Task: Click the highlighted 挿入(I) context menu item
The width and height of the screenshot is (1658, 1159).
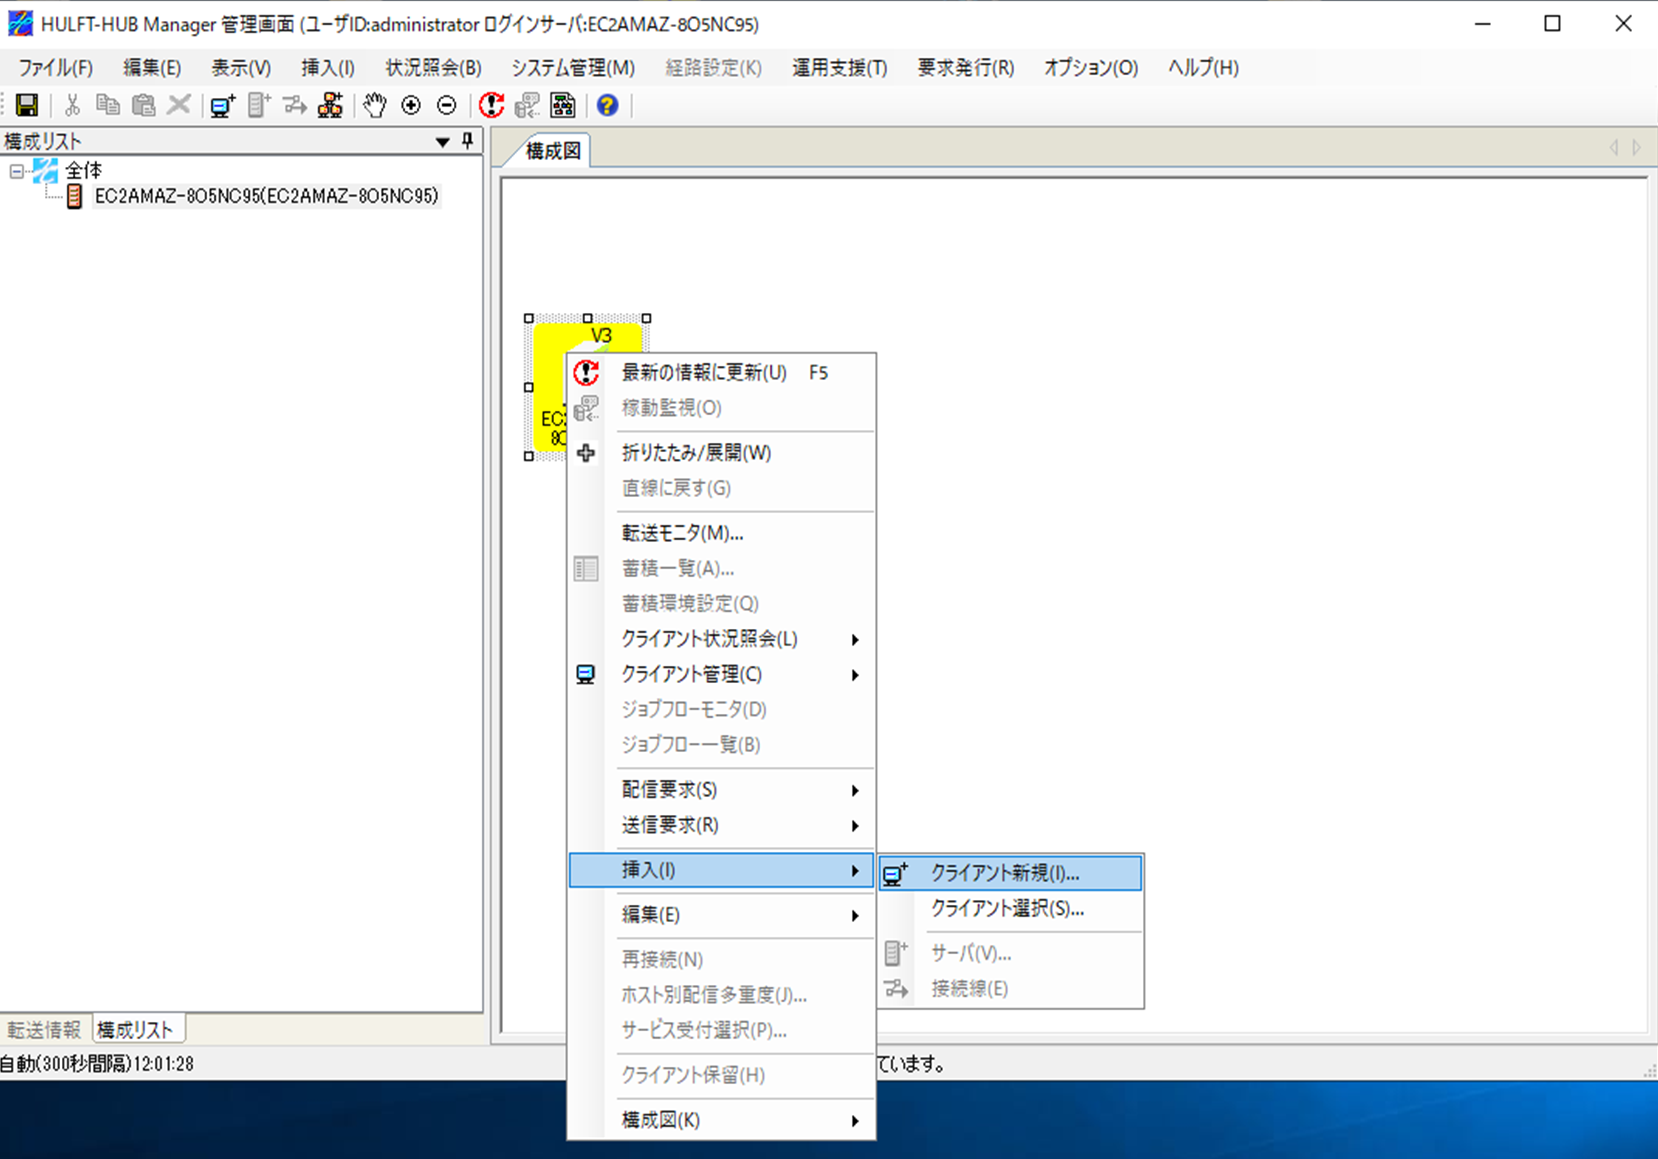Action: pos(721,870)
